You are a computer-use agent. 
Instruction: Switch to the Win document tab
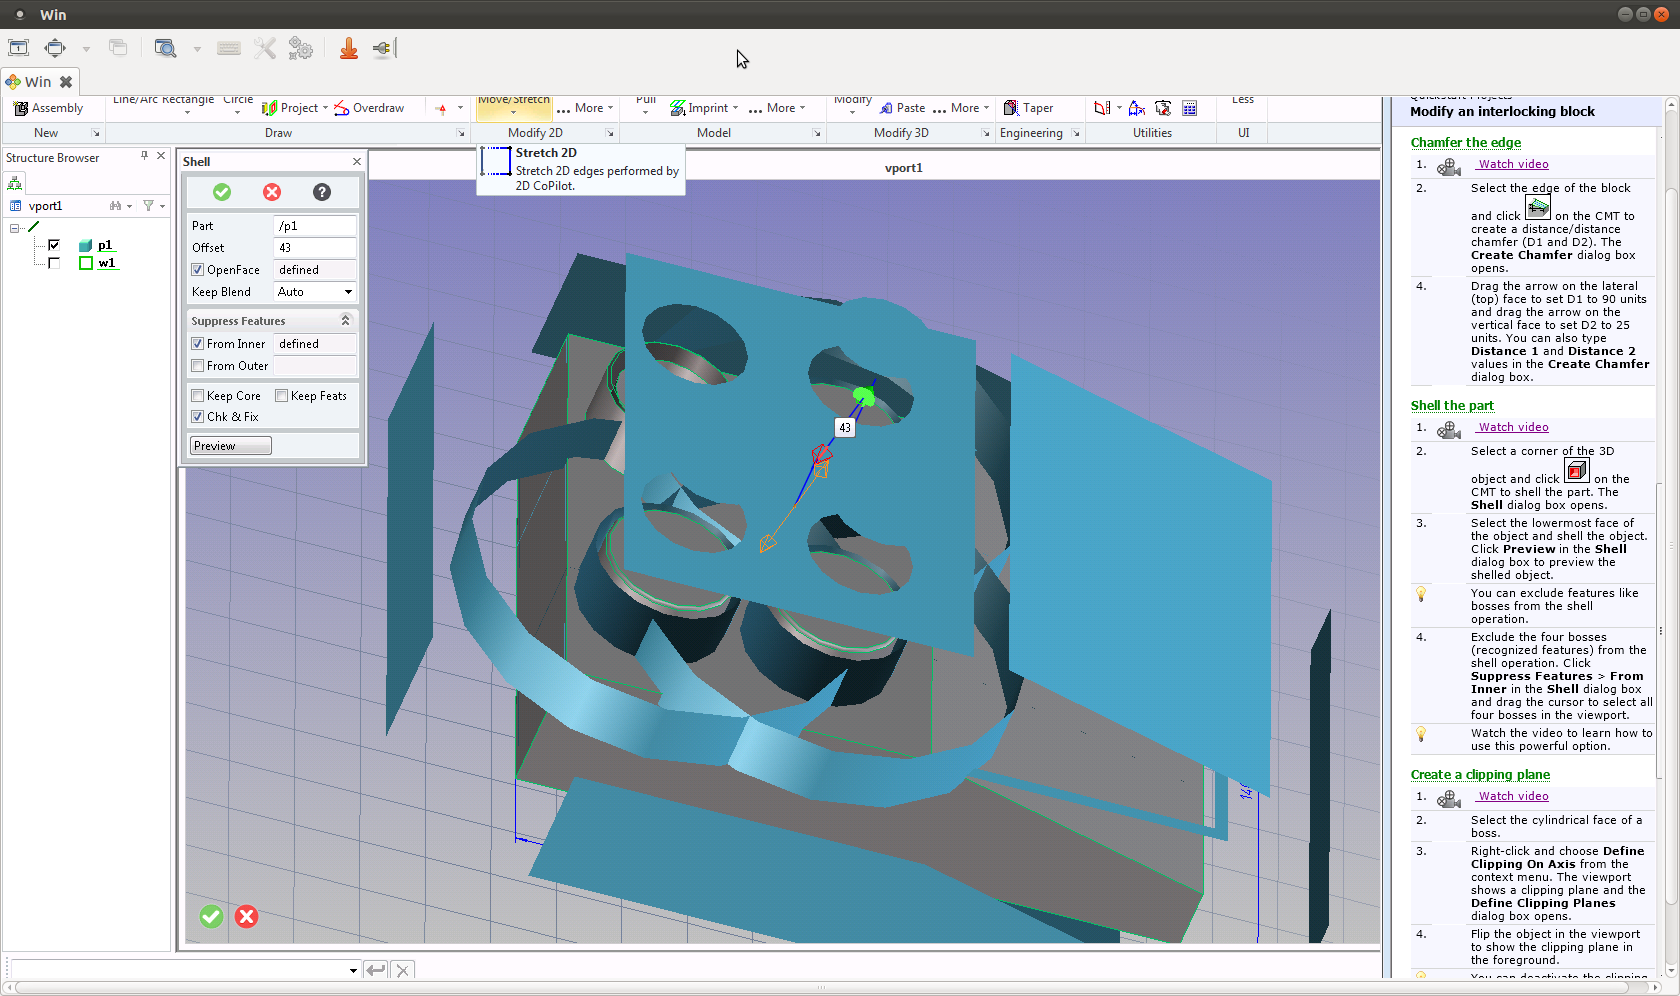[x=38, y=82]
